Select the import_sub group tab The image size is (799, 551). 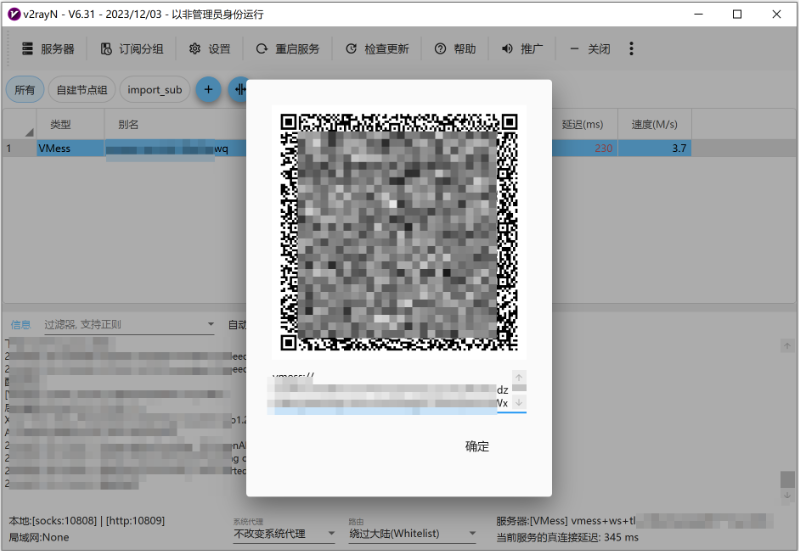tap(154, 90)
